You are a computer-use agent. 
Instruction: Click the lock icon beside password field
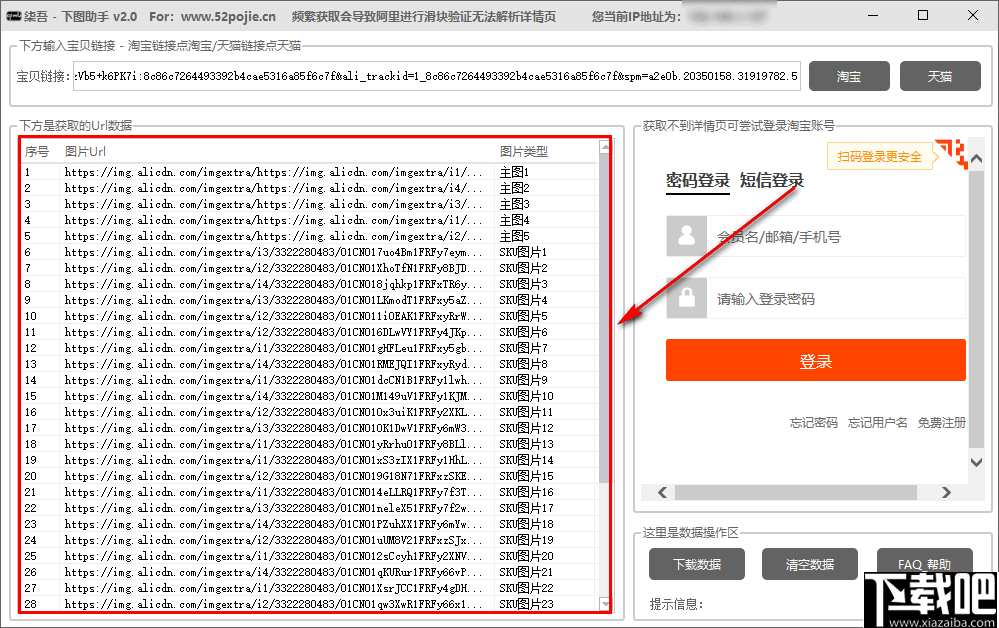[687, 298]
